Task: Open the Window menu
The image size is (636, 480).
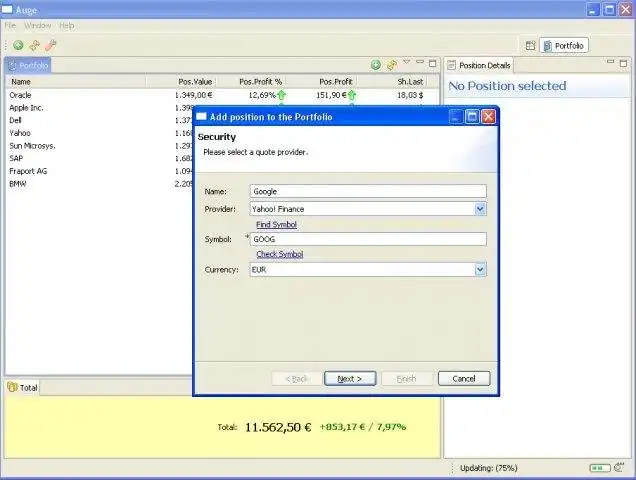Action: pyautogui.click(x=38, y=26)
